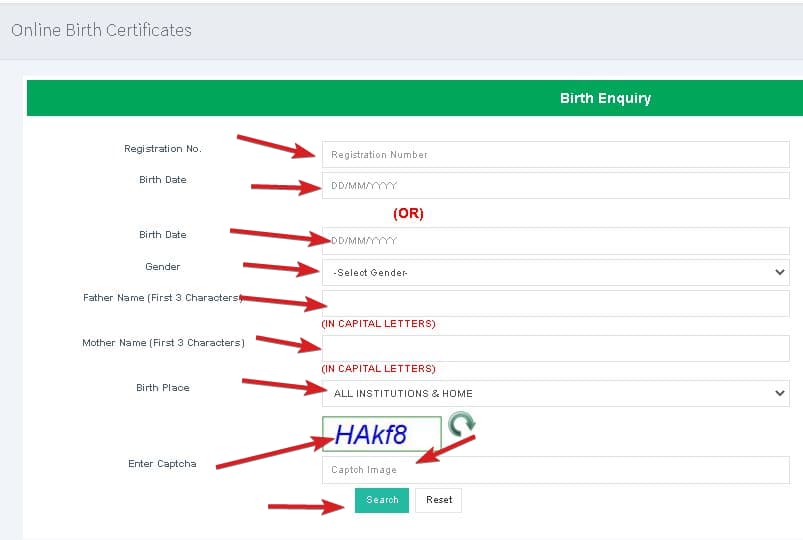Image resolution: width=803 pixels, height=540 pixels.
Task: Select the Mother Name text box
Action: point(555,348)
